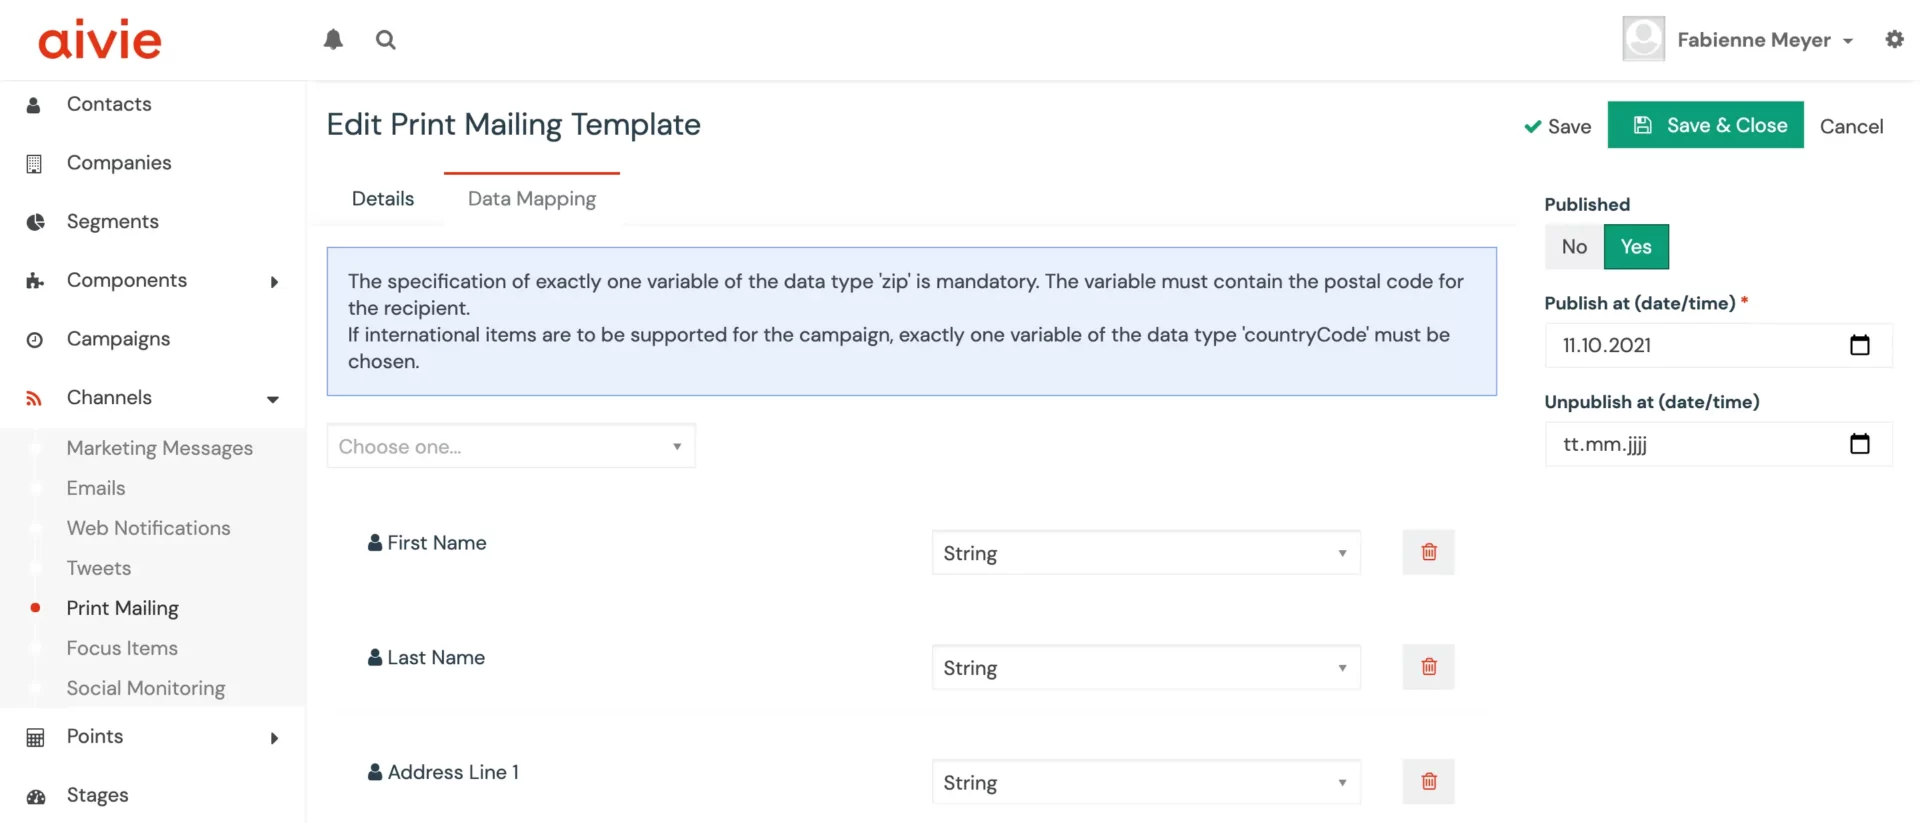Viewport: 1920px width, 823px height.
Task: Click the Cancel button
Action: click(1851, 126)
